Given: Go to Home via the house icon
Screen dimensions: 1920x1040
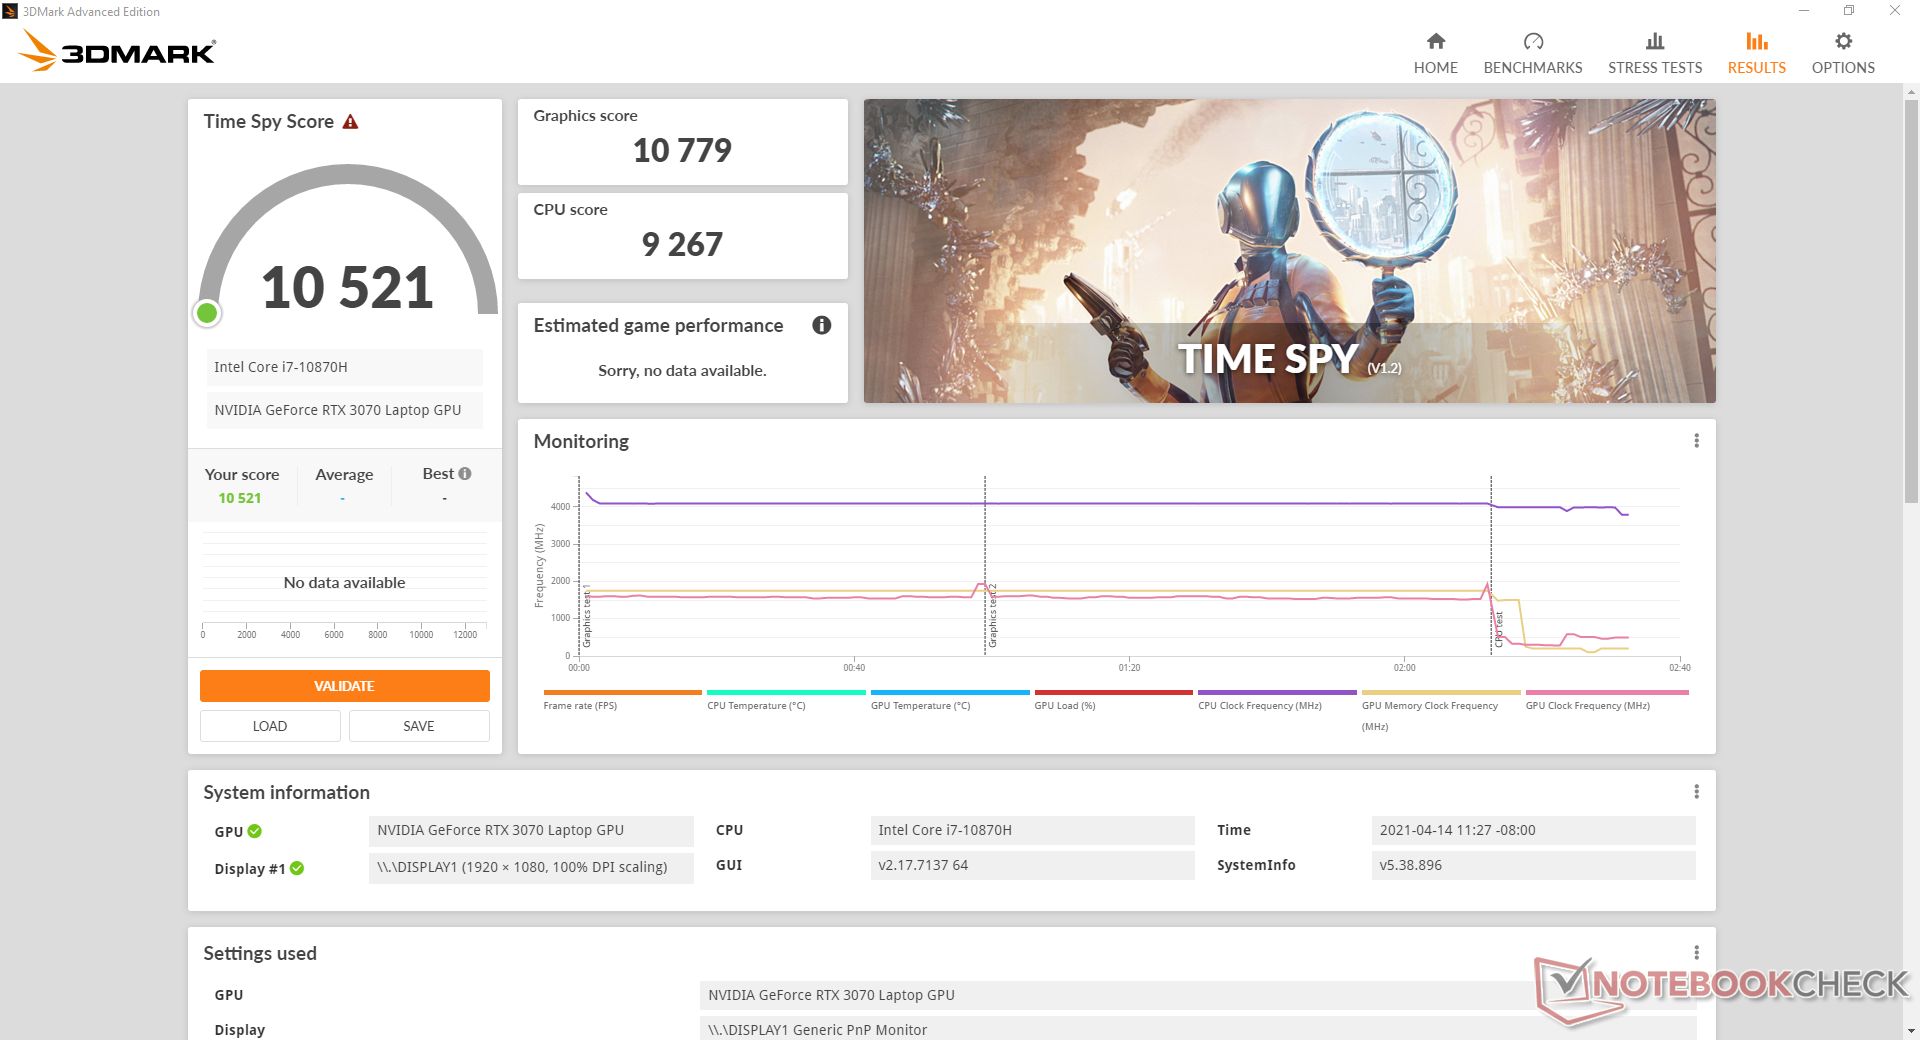Looking at the screenshot, I should [1435, 42].
